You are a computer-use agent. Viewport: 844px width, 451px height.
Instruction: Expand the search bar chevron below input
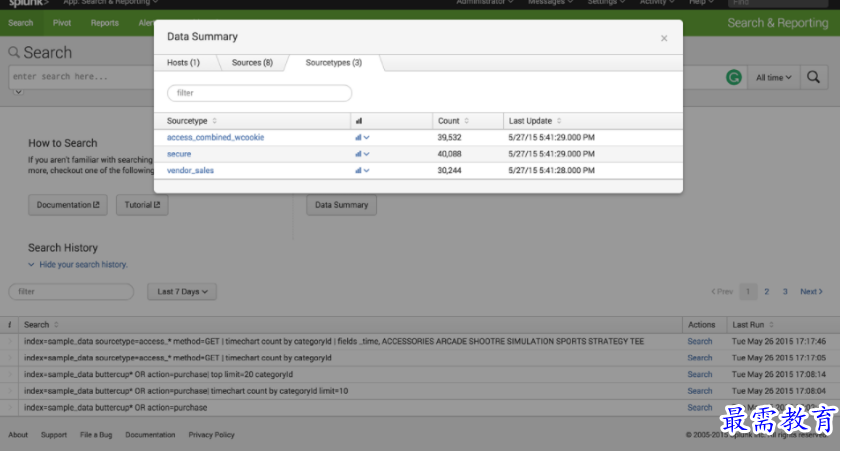click(18, 92)
